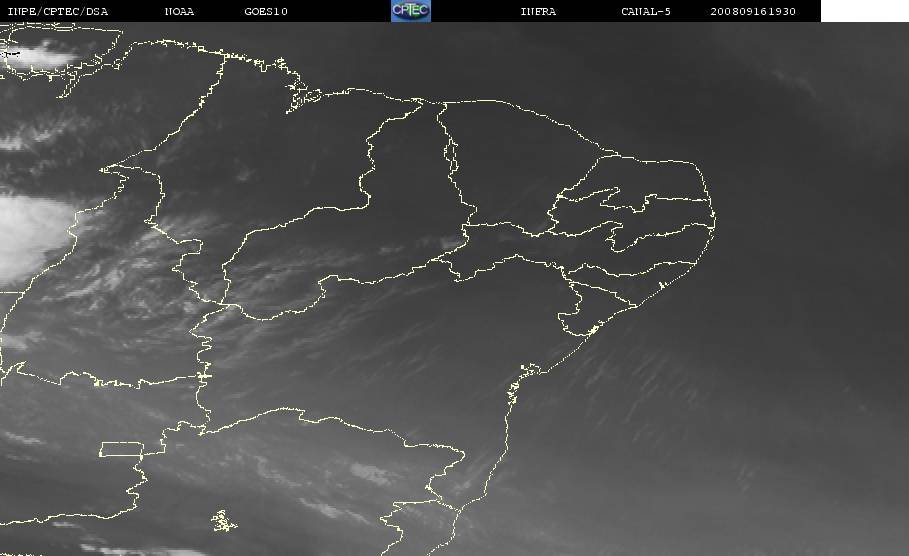Click the GOES10 satellite label
The height and width of the screenshot is (556, 909).
[x=266, y=11]
